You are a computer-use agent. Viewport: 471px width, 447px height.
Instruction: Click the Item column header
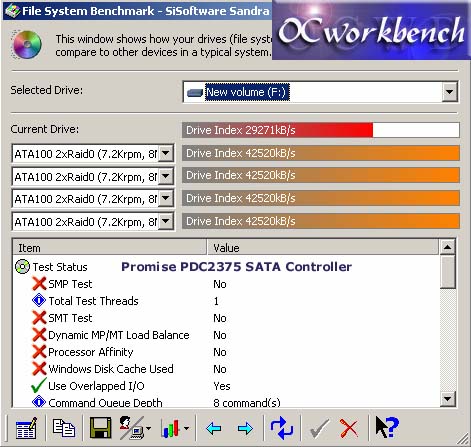[110, 248]
